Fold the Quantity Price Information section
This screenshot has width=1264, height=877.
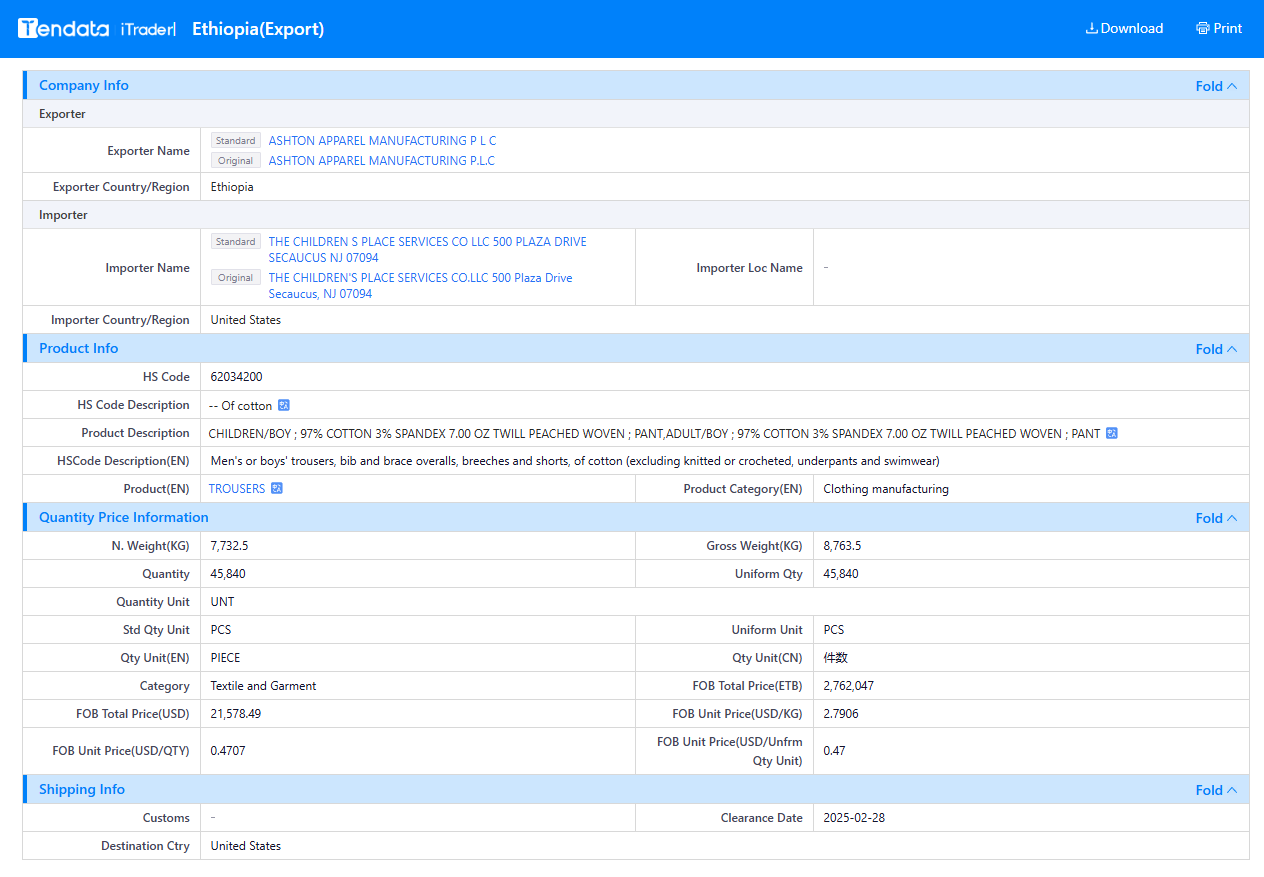coord(1216,518)
